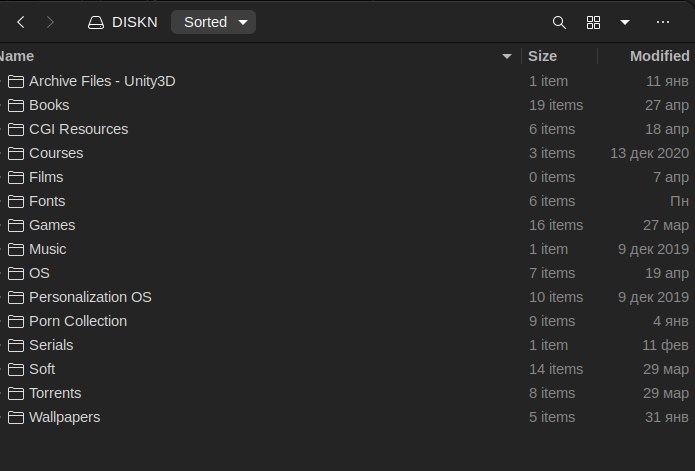Click the 13 дек 2020 date of Courses

[650, 153]
